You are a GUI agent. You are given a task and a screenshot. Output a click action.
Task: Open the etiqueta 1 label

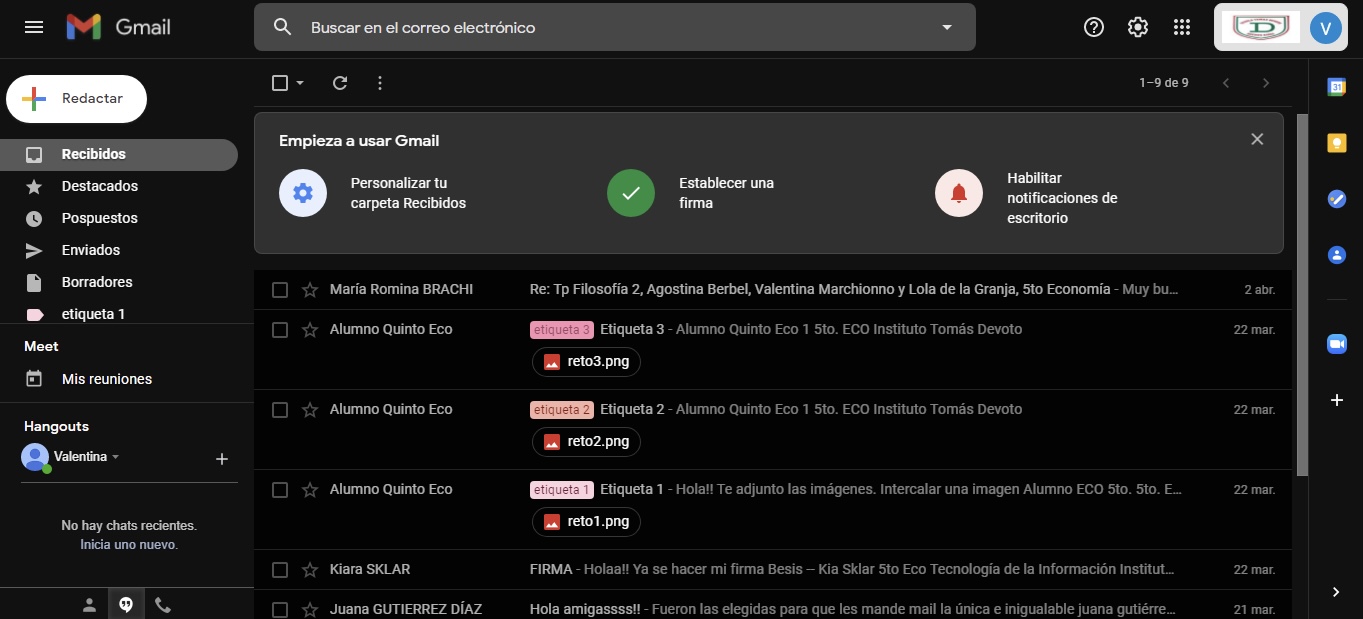(119, 313)
